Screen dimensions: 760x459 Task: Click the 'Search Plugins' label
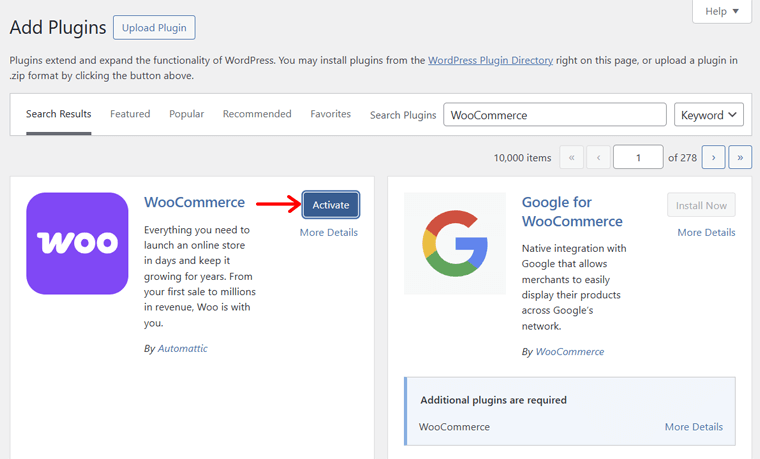pos(403,115)
